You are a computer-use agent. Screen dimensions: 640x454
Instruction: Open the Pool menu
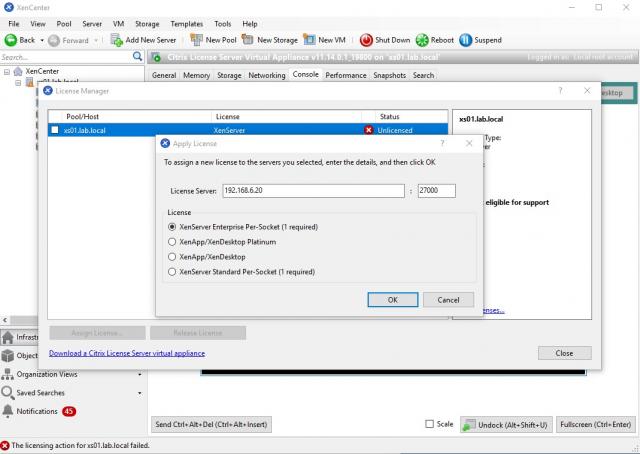[64, 24]
